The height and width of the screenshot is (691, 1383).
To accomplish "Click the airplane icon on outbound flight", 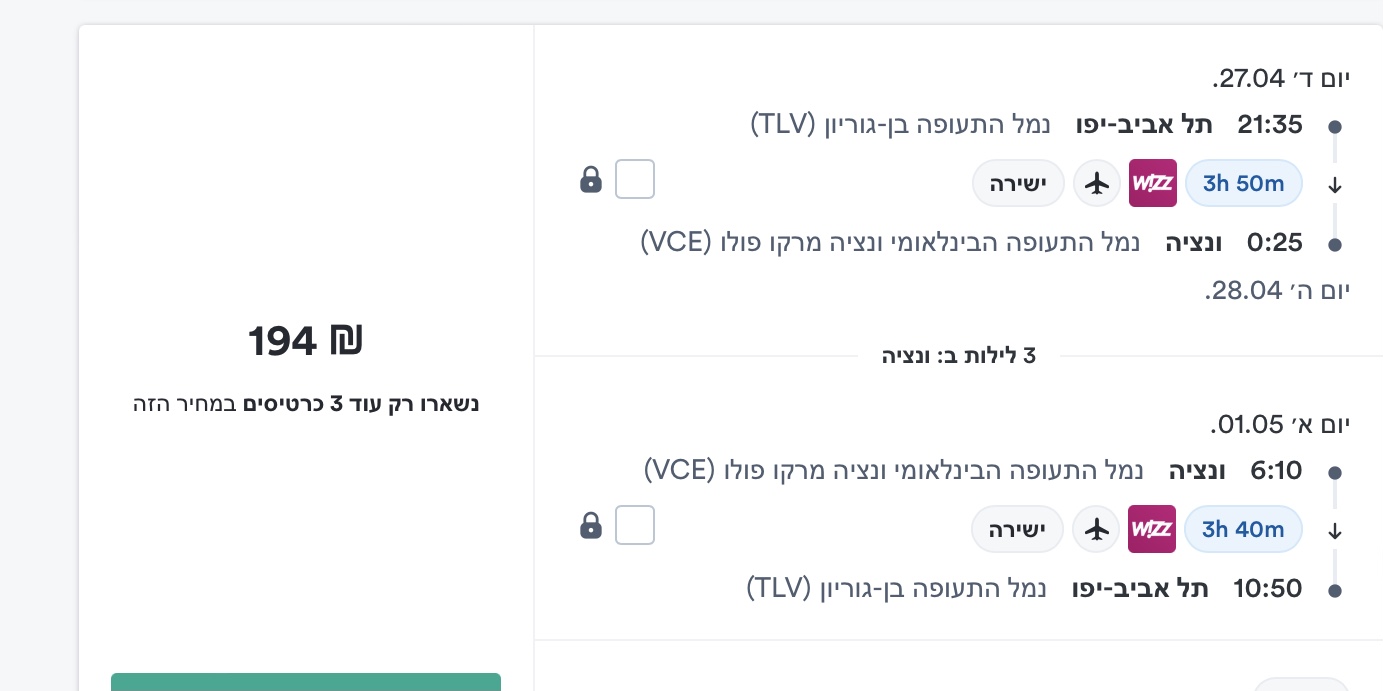I will (x=1098, y=183).
